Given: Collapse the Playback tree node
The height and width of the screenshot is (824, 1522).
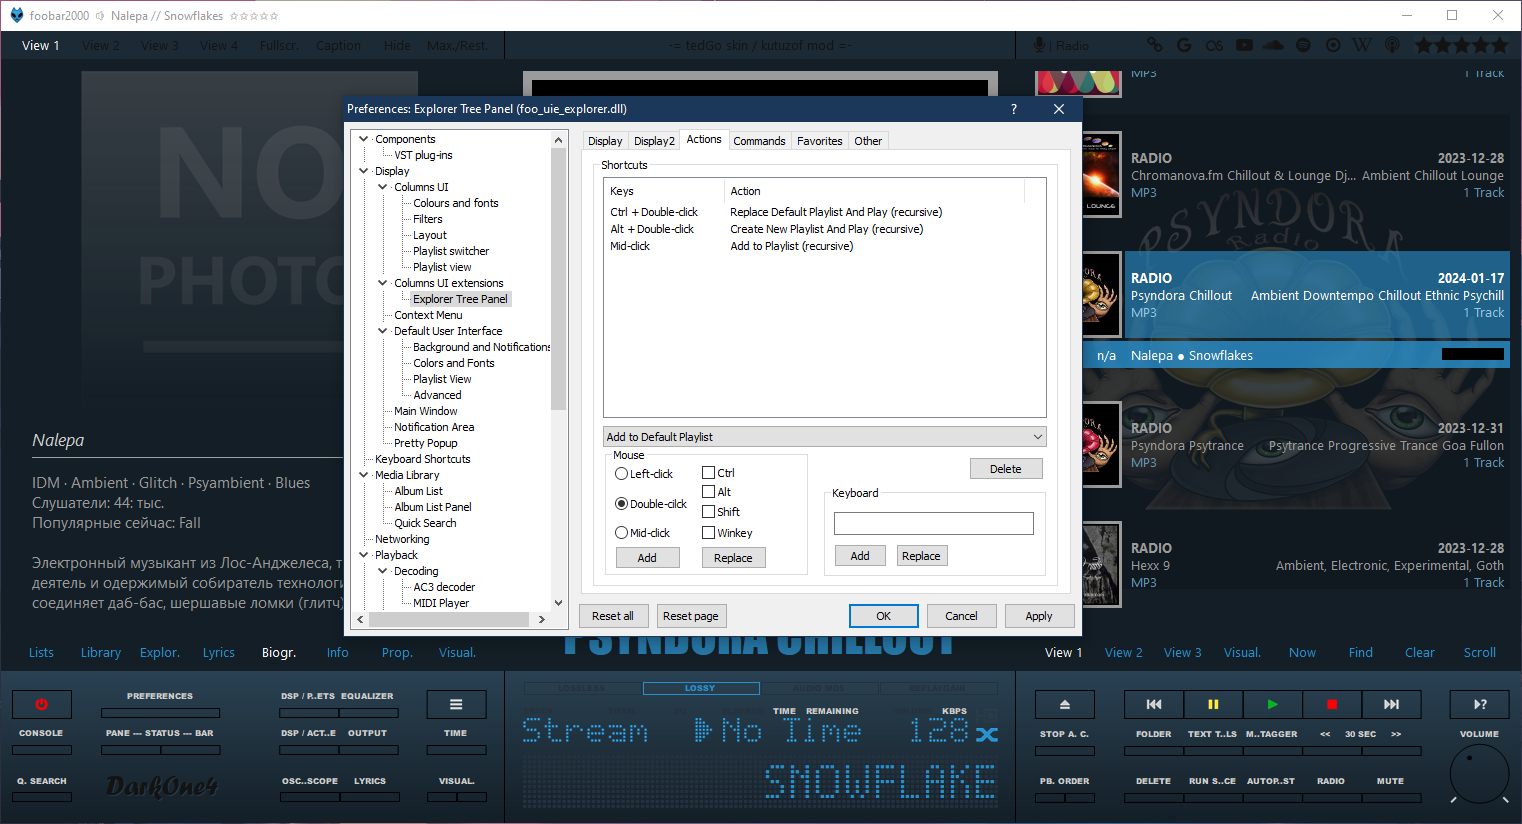Looking at the screenshot, I should pos(364,555).
